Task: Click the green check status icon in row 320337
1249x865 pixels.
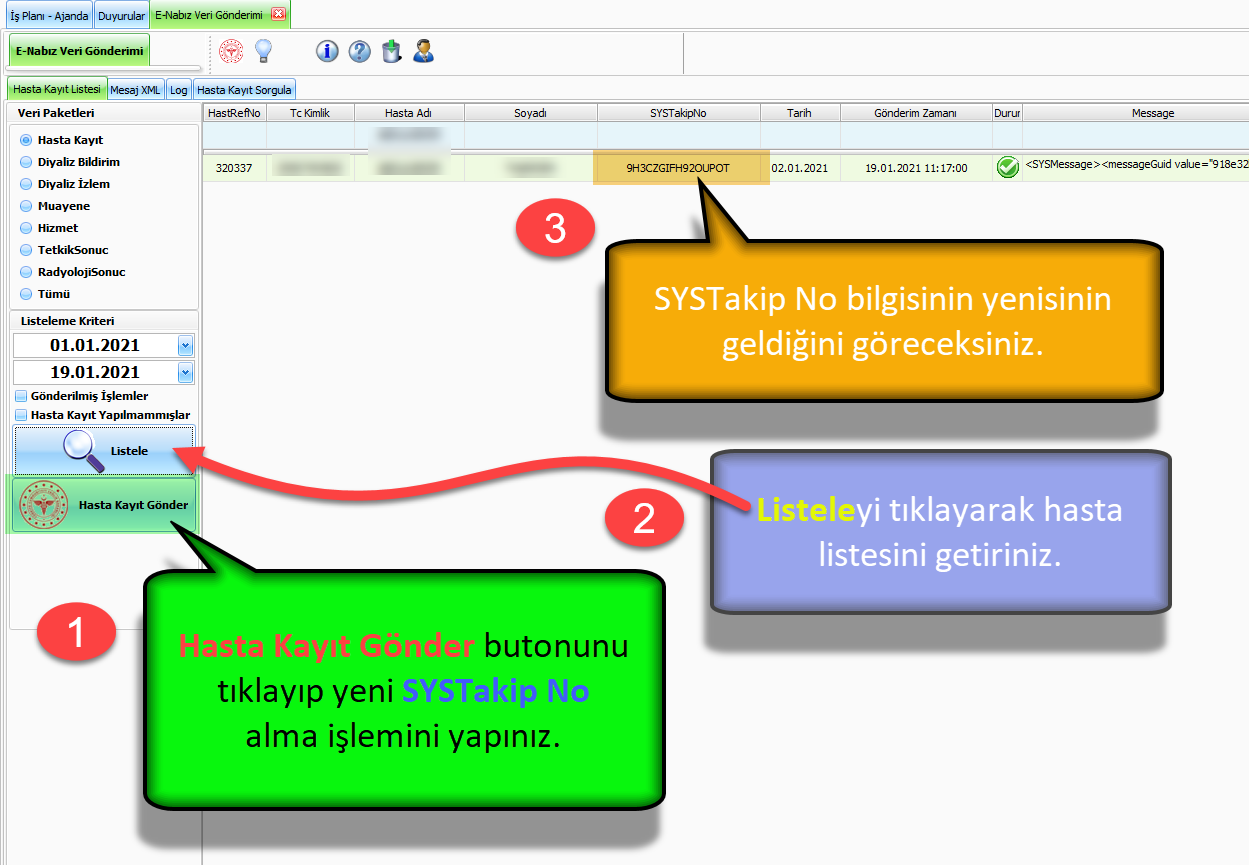Action: pyautogui.click(x=1008, y=168)
